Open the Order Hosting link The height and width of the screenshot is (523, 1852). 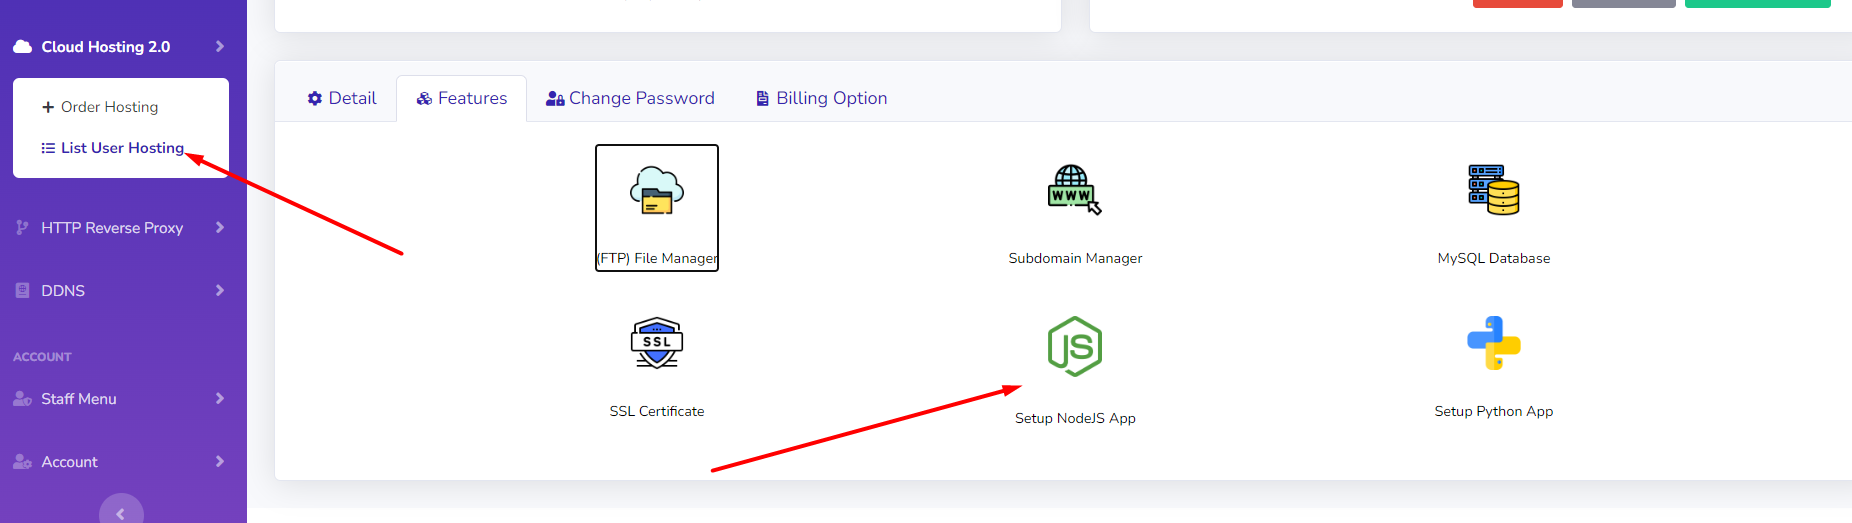[x=100, y=107]
